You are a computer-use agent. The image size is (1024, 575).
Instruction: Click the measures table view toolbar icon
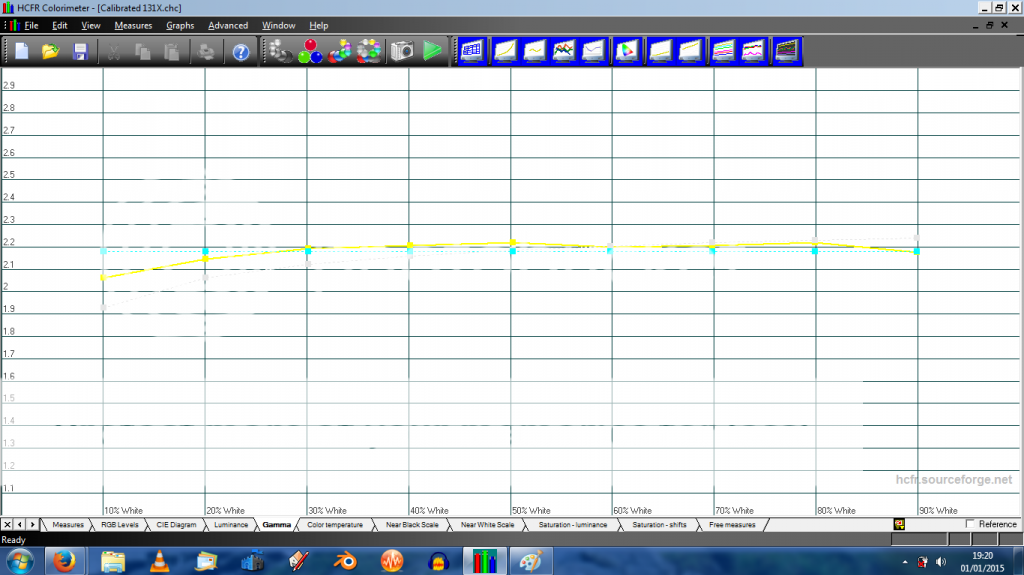tap(471, 50)
